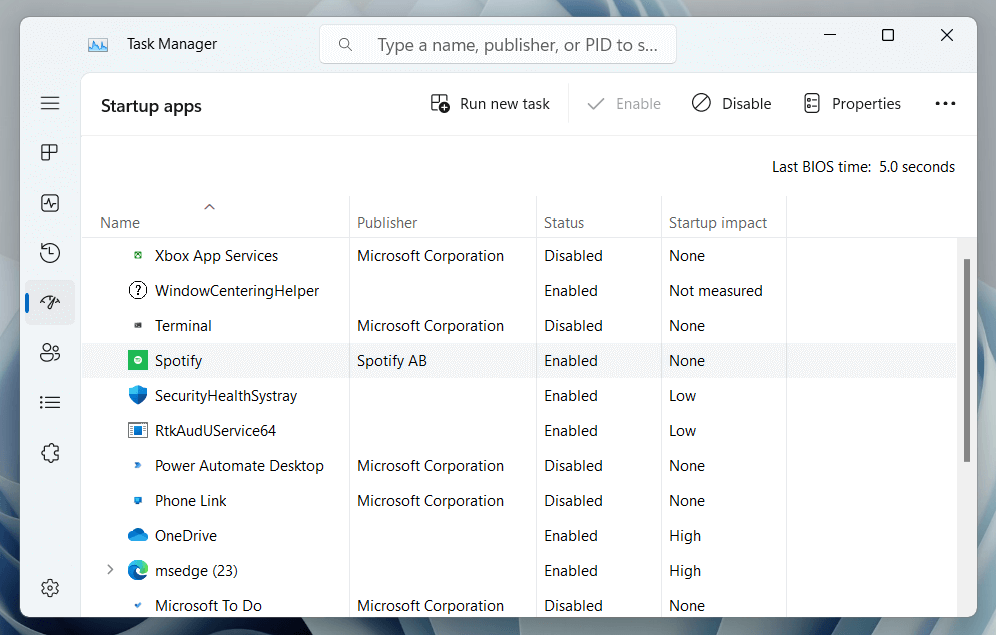Select the OneDrive startup entry
996x635 pixels.
coord(186,536)
